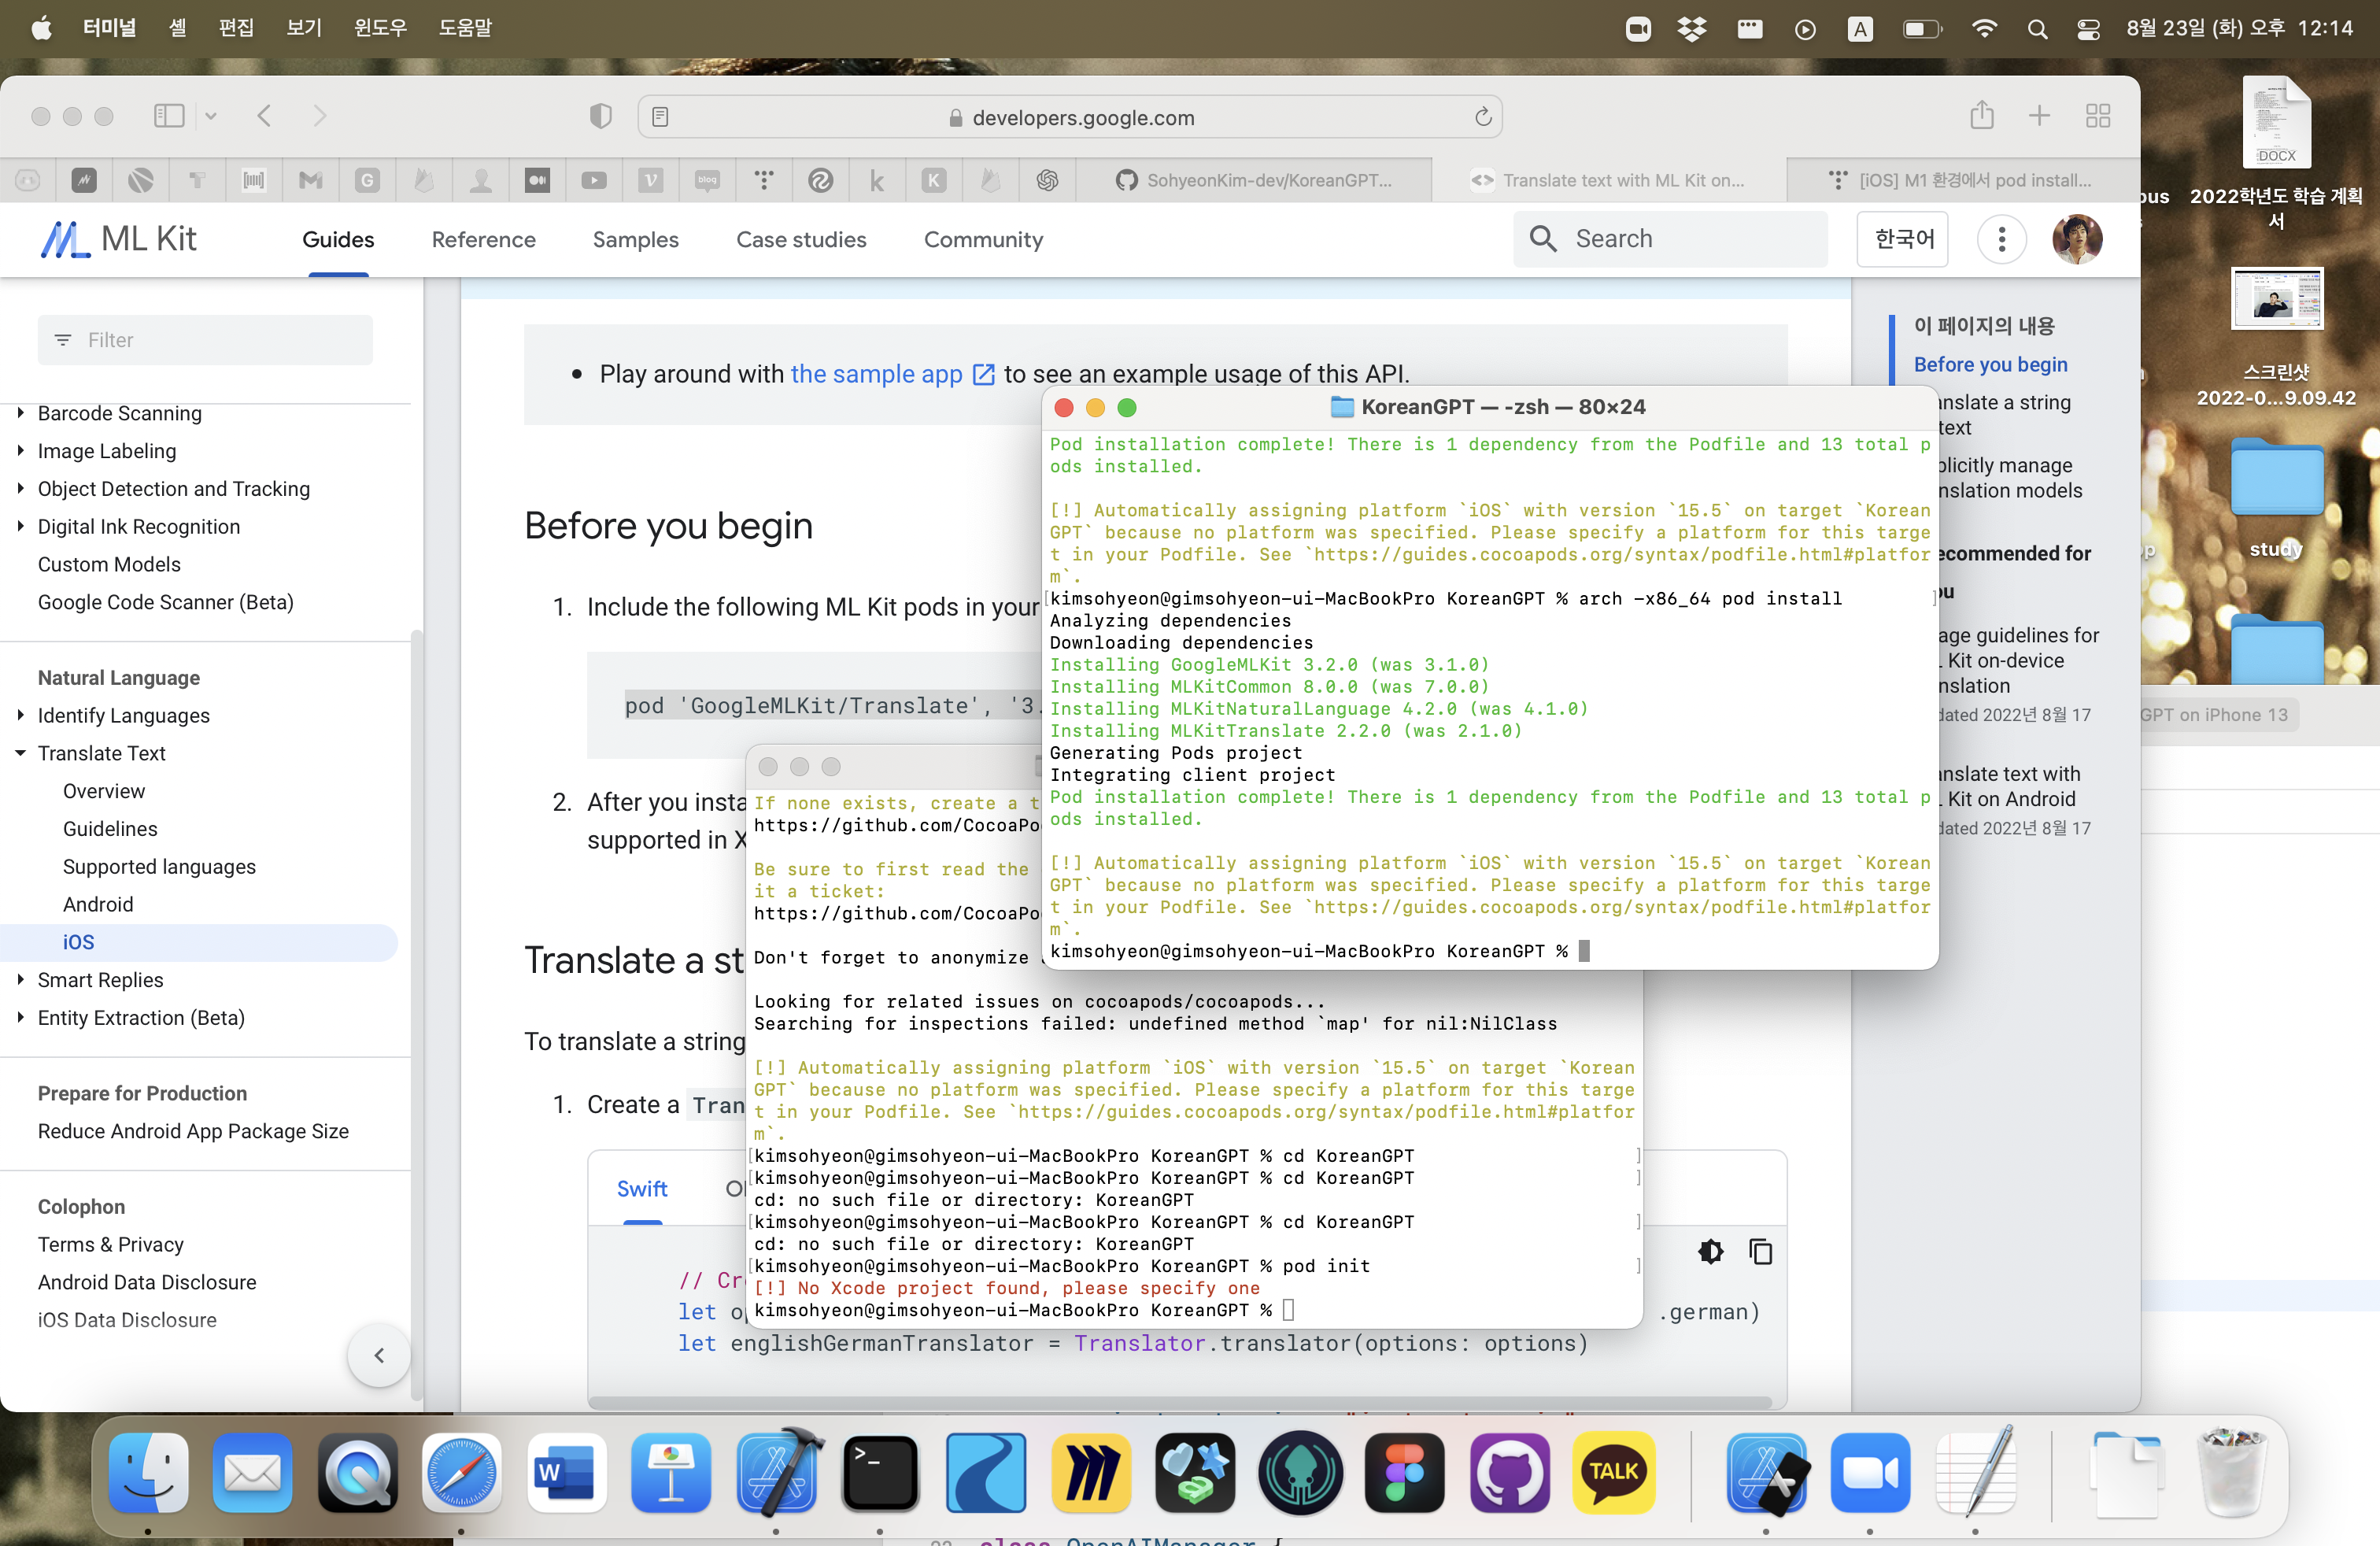Screen dimensions: 2380x1546
Task: Click the Safari address bar
Action: [x=1070, y=117]
